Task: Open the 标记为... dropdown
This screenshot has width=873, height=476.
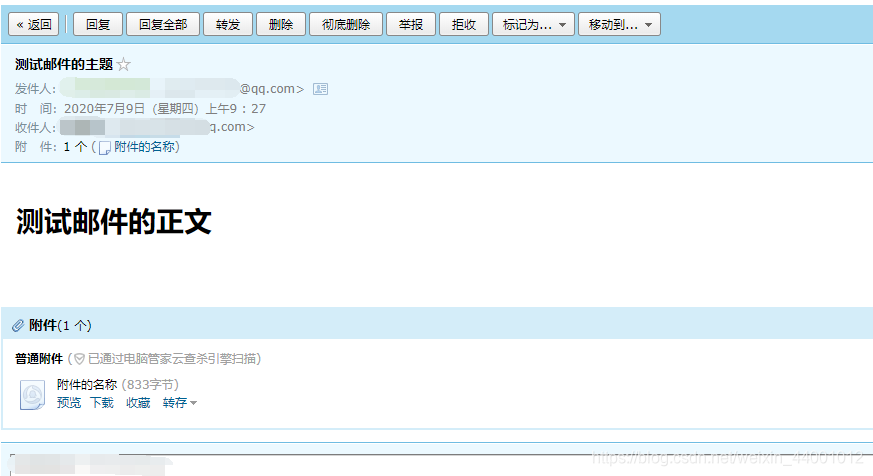Action: (533, 24)
